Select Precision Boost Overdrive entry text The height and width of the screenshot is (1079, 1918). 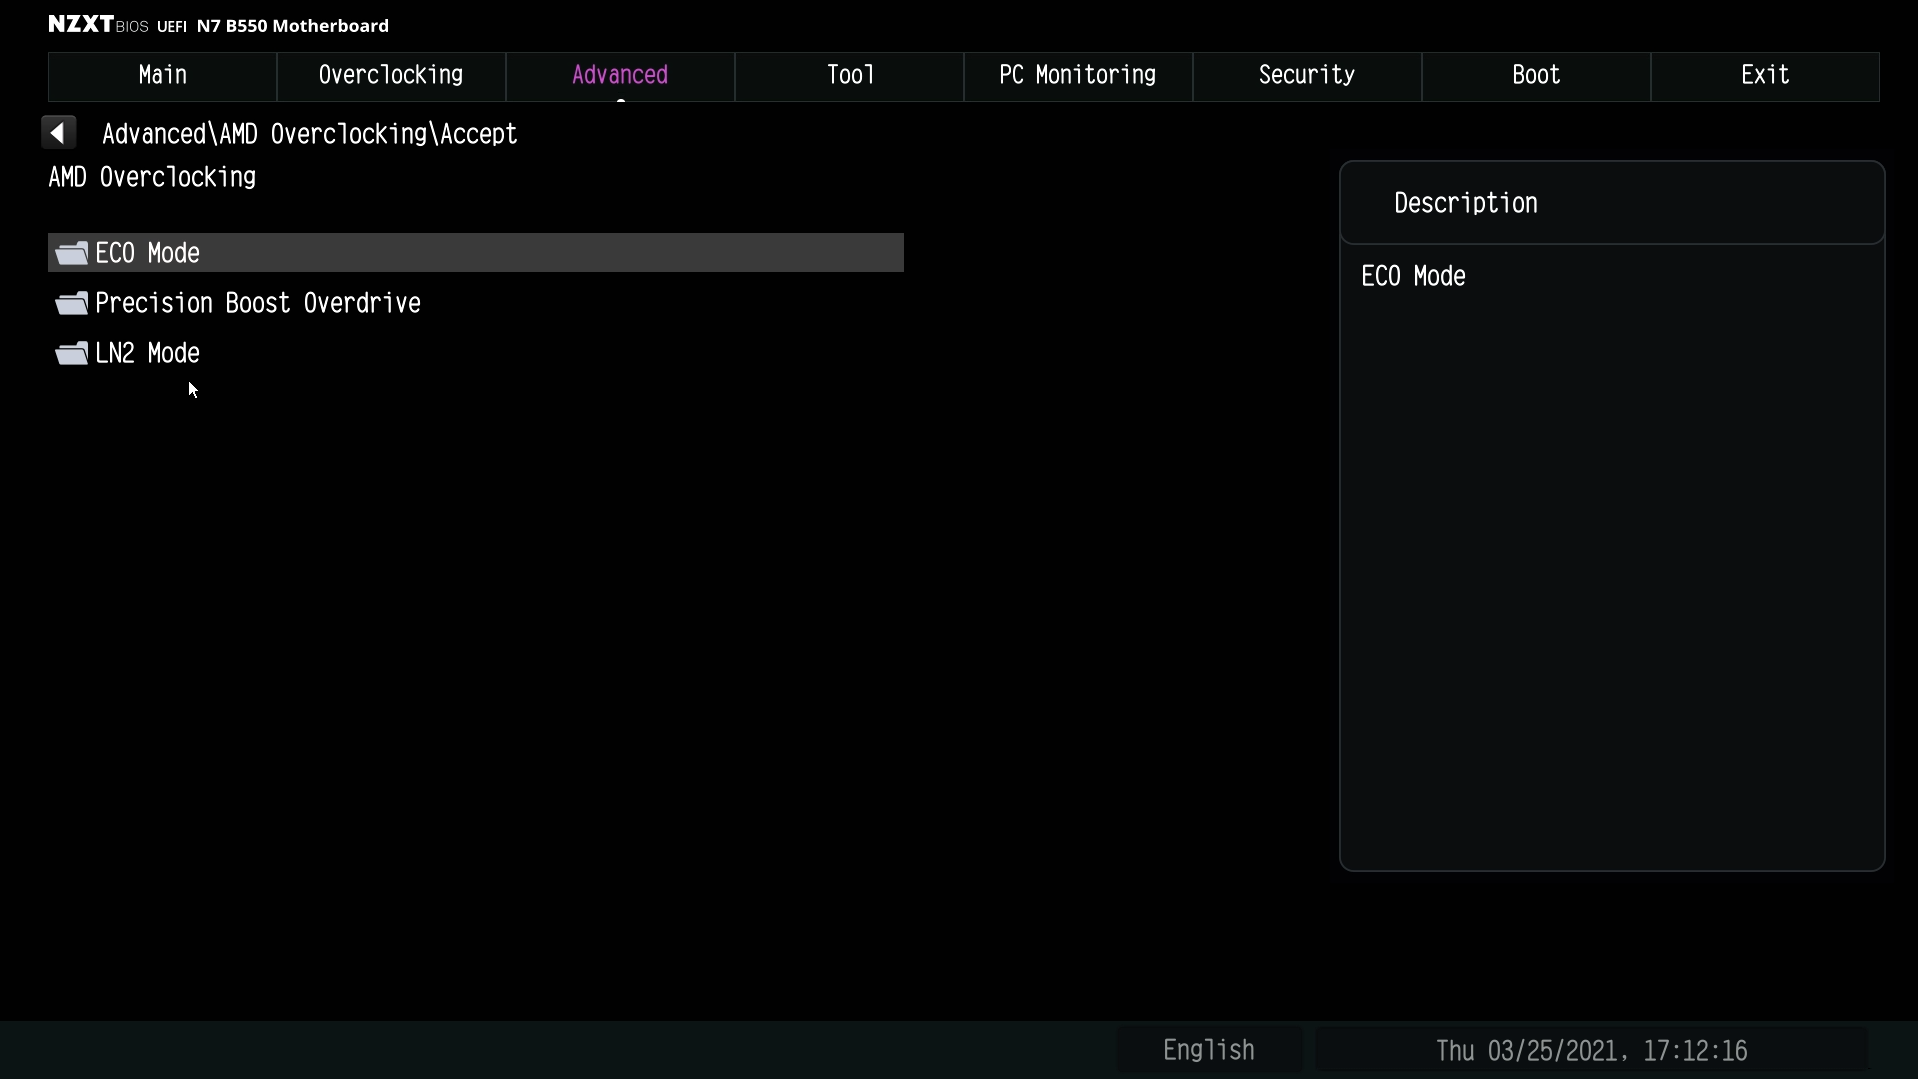pos(258,303)
